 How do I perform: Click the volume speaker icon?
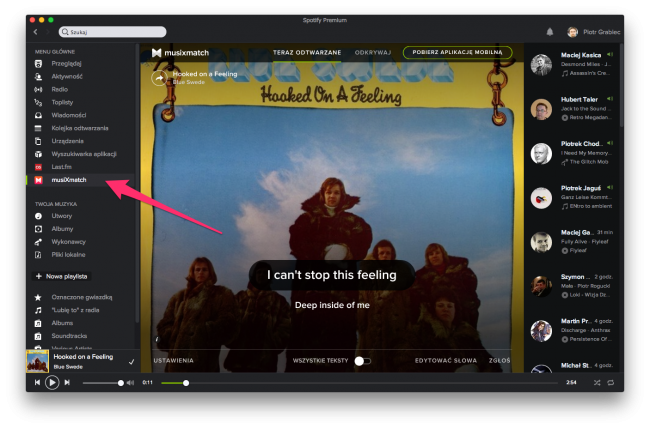[x=130, y=383]
